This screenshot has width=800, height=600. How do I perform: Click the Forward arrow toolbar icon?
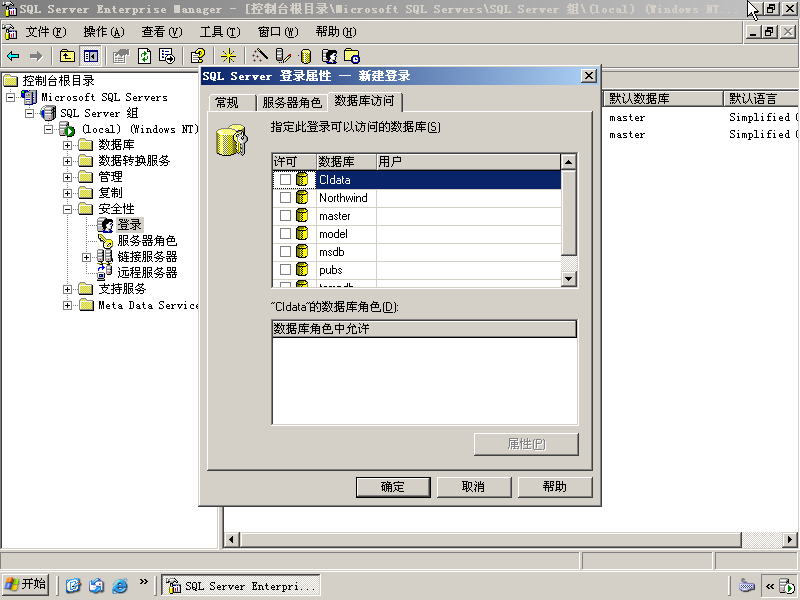coord(36,56)
